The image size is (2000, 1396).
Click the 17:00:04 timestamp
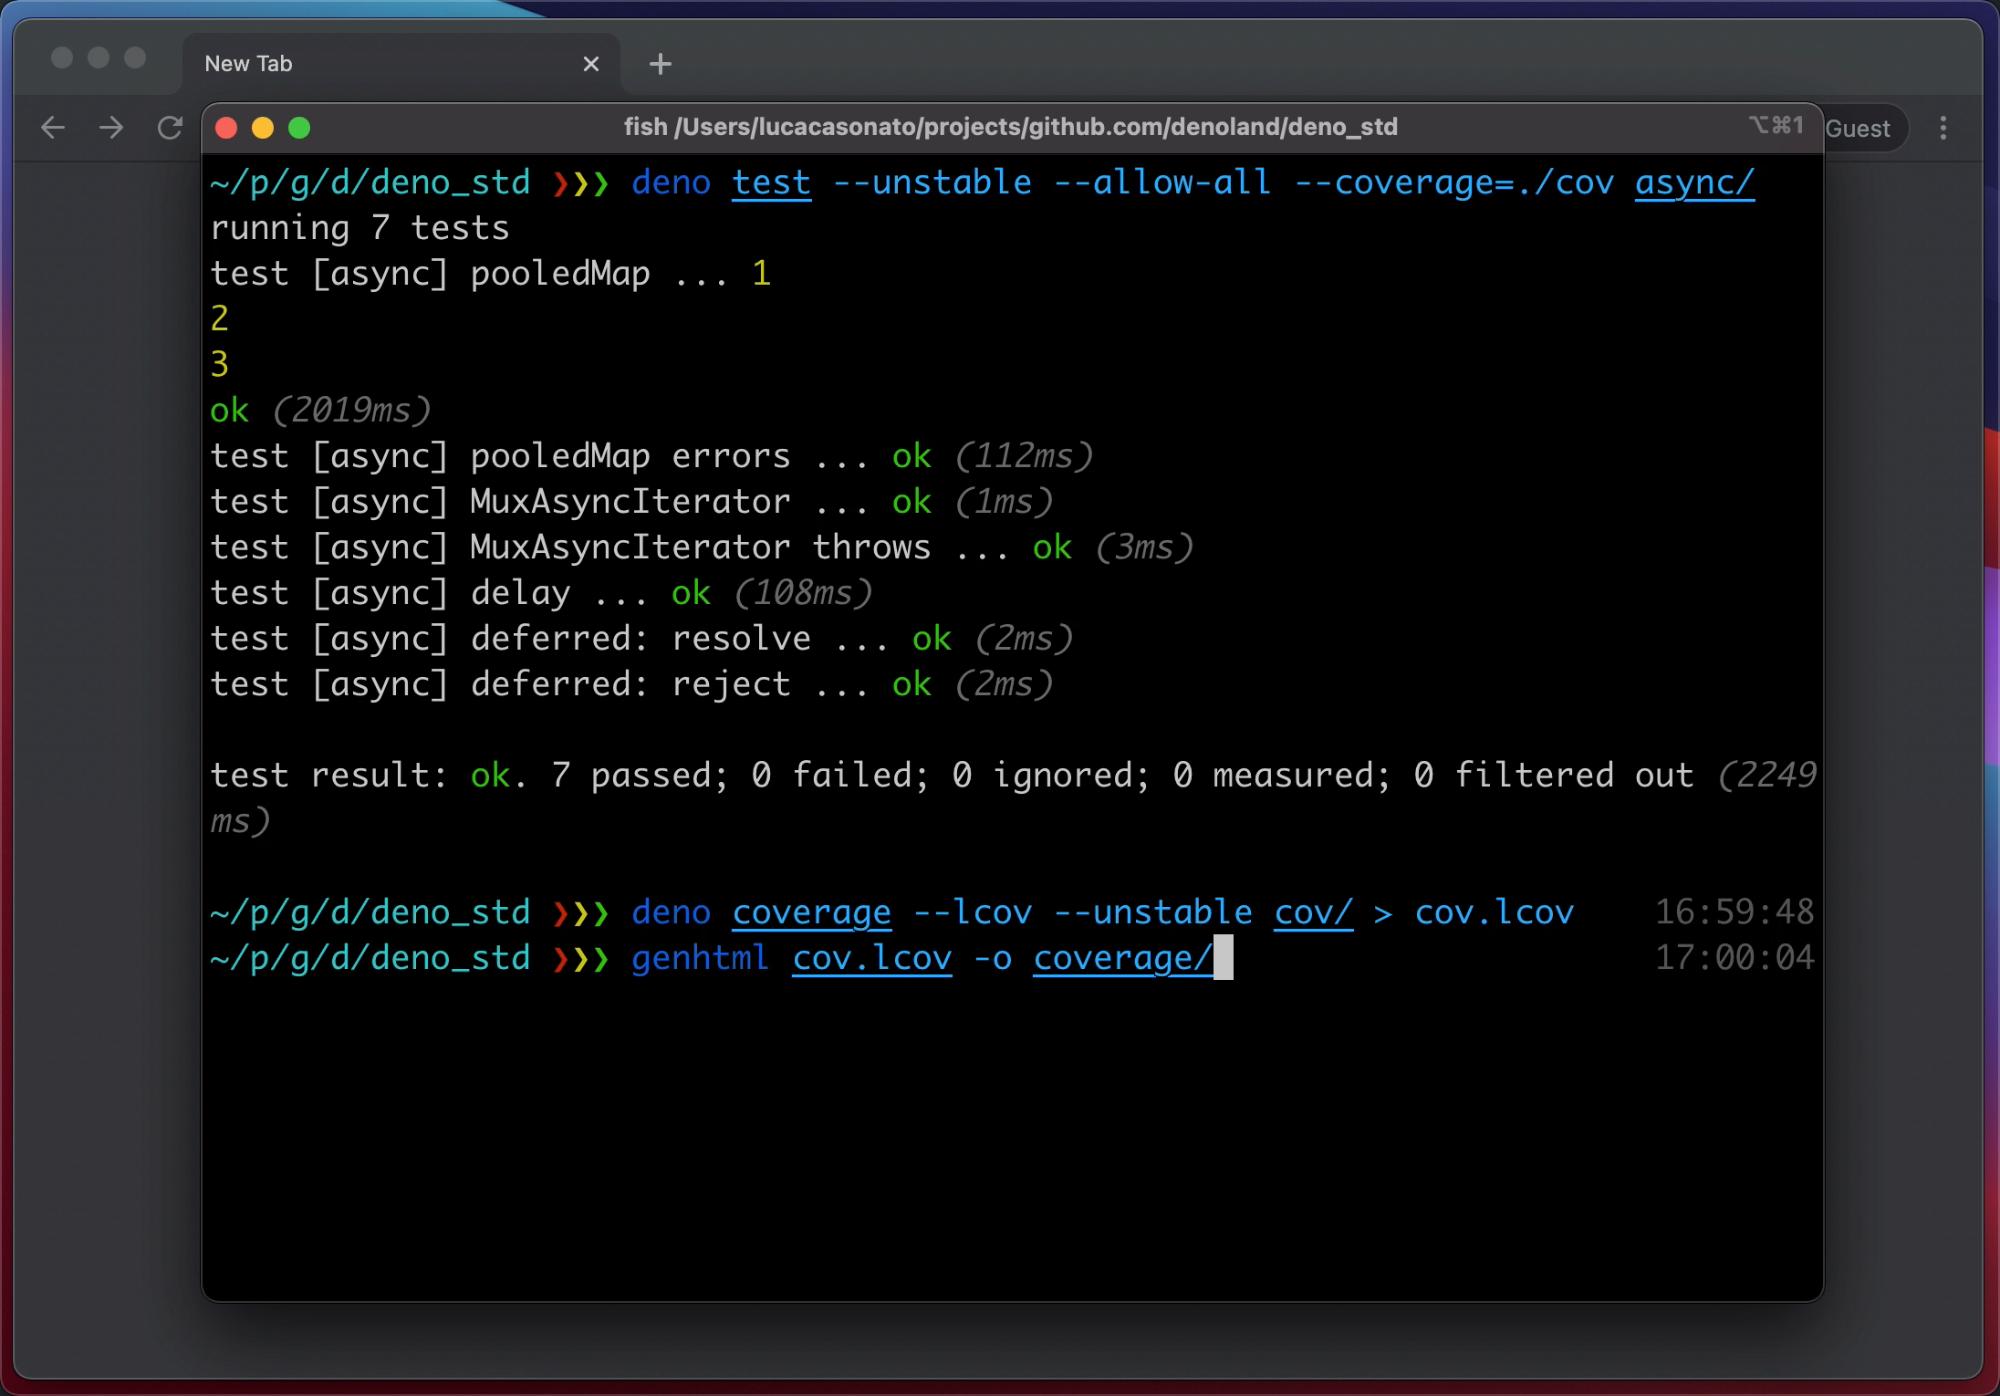1734,958
